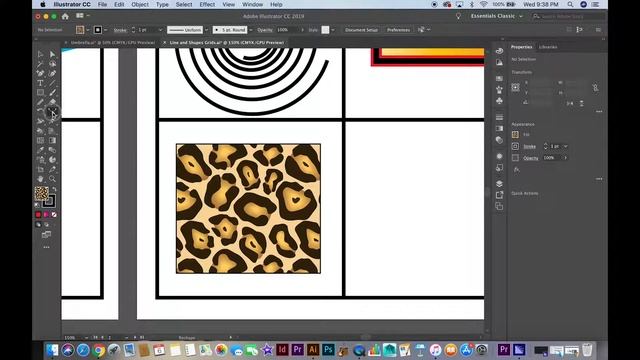
Task: Select the Magic Wand tool
Action: 40,64
